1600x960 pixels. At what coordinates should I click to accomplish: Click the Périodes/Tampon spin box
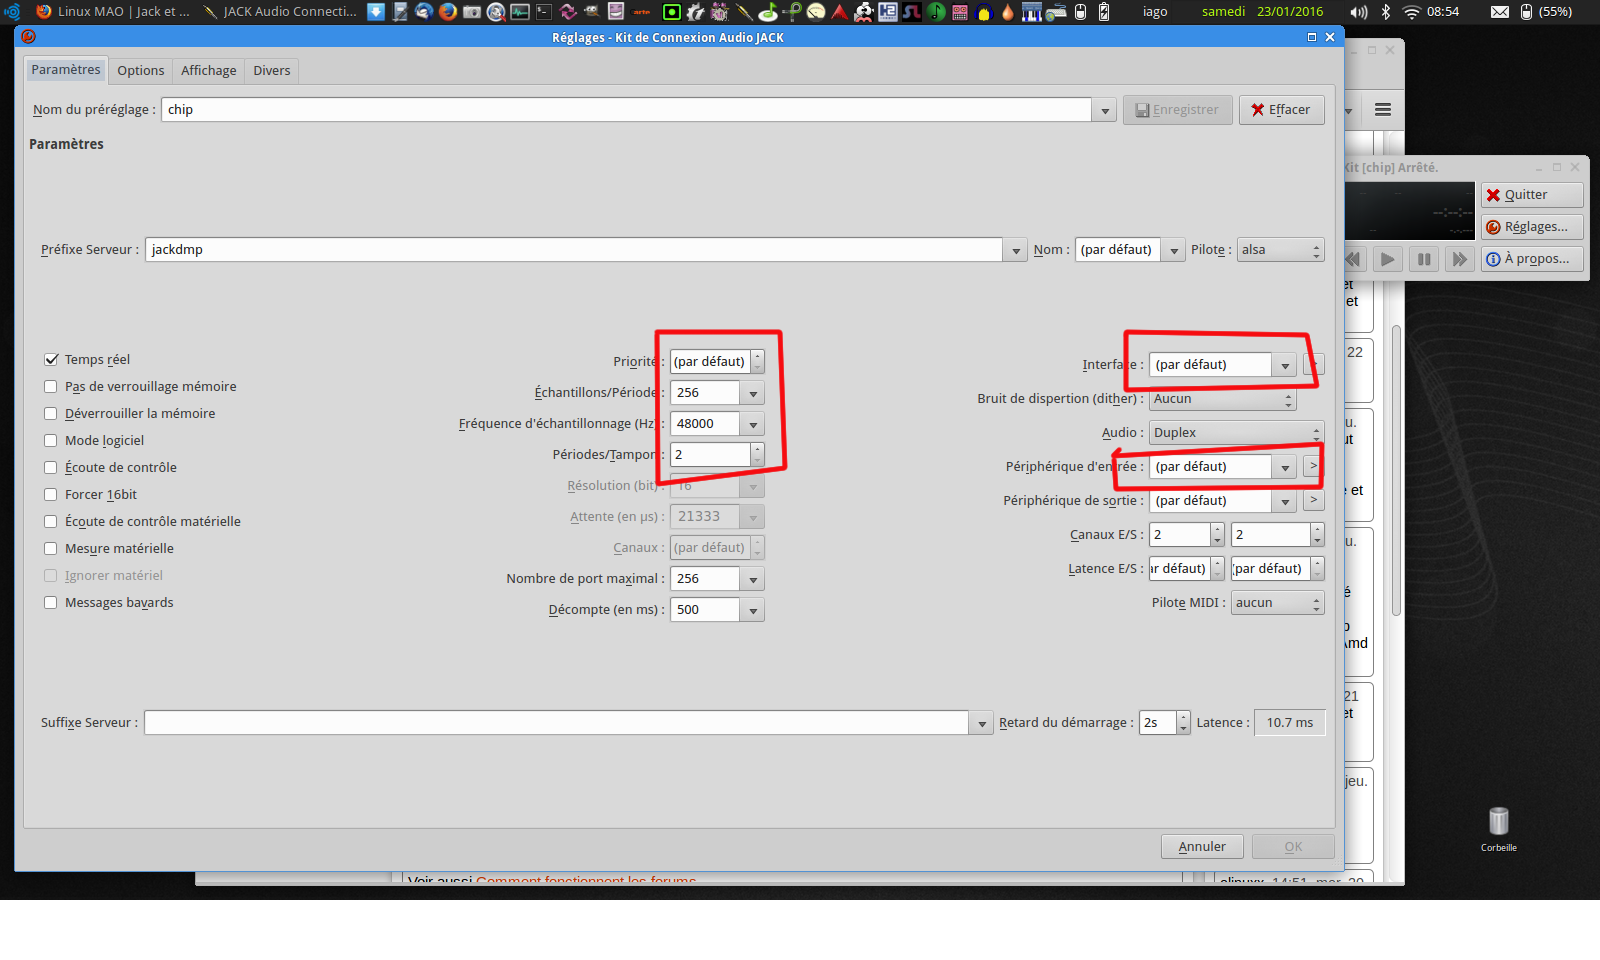coord(717,455)
